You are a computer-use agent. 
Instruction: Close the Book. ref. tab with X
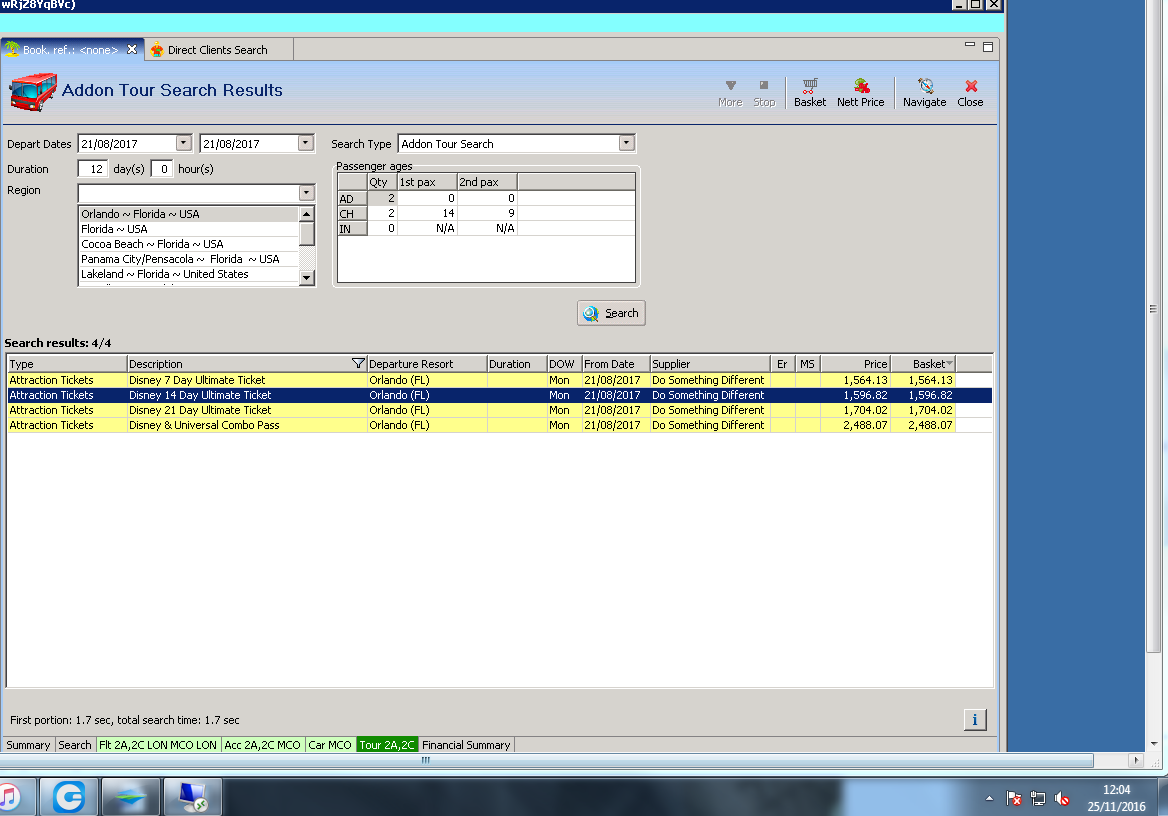click(x=132, y=49)
